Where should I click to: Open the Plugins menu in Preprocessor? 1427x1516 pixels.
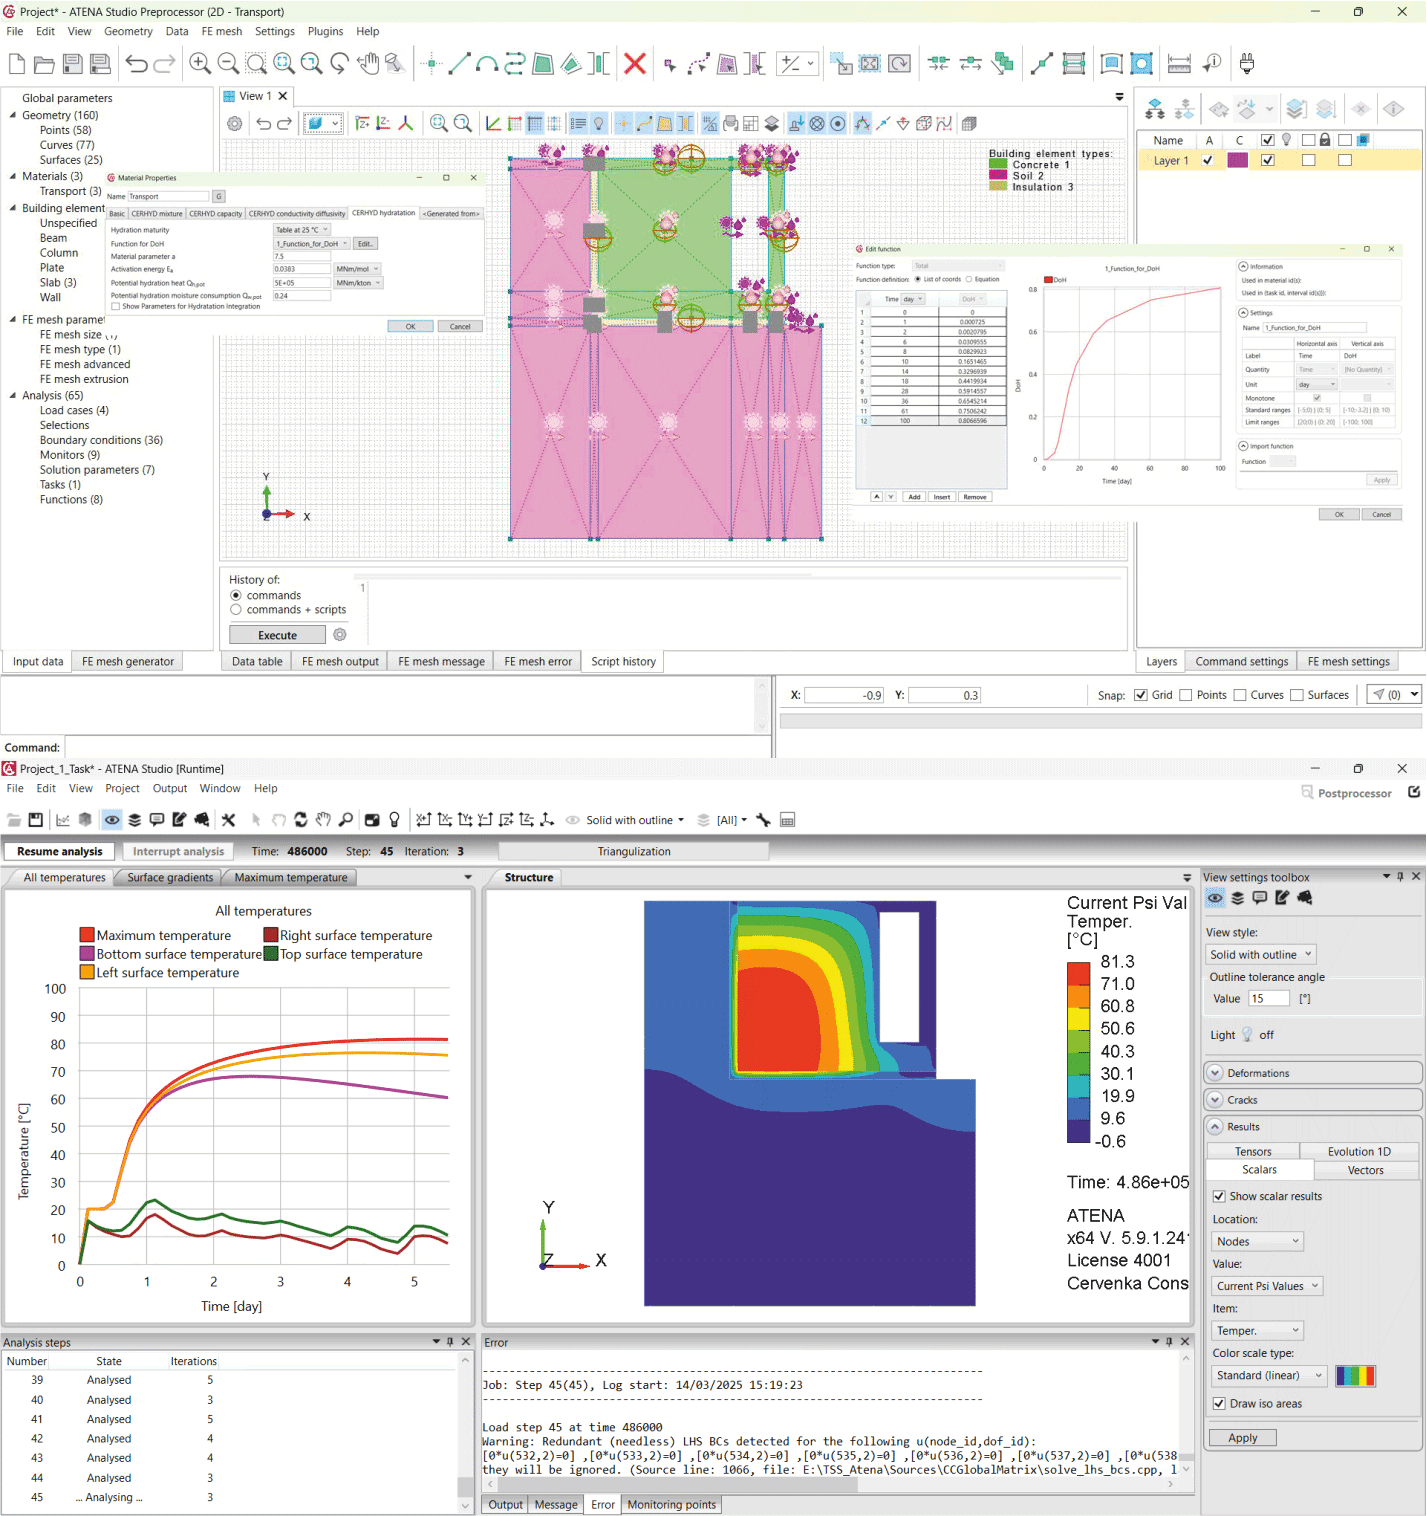325,32
